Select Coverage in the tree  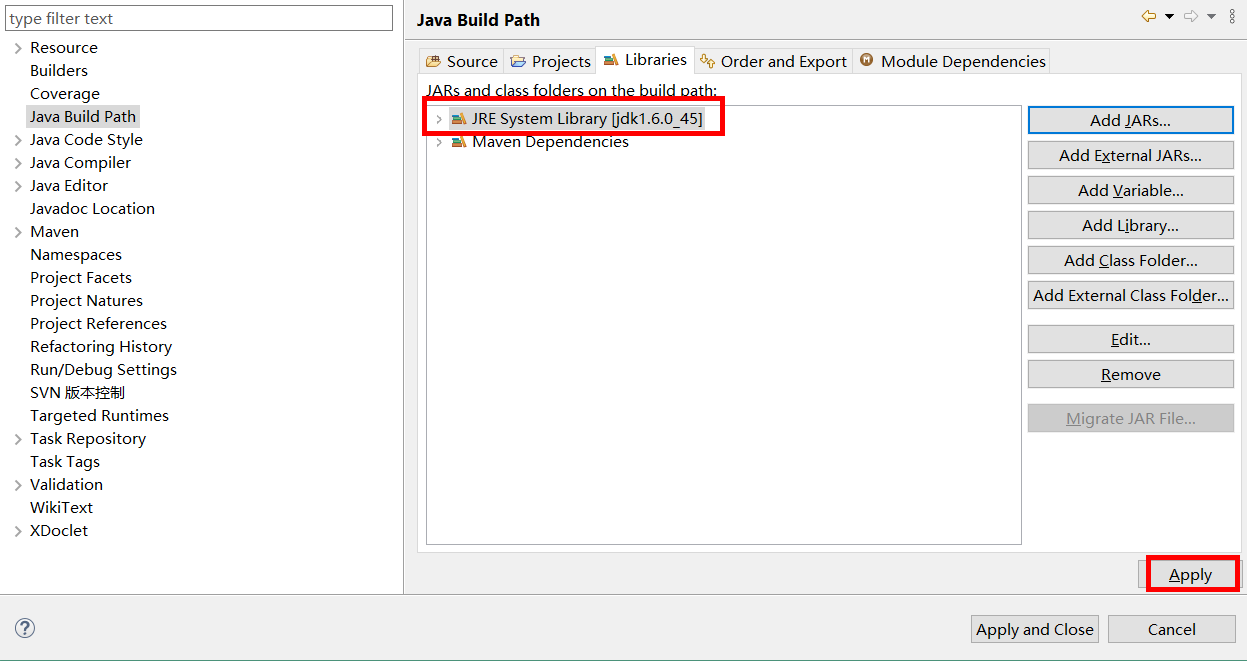[65, 94]
